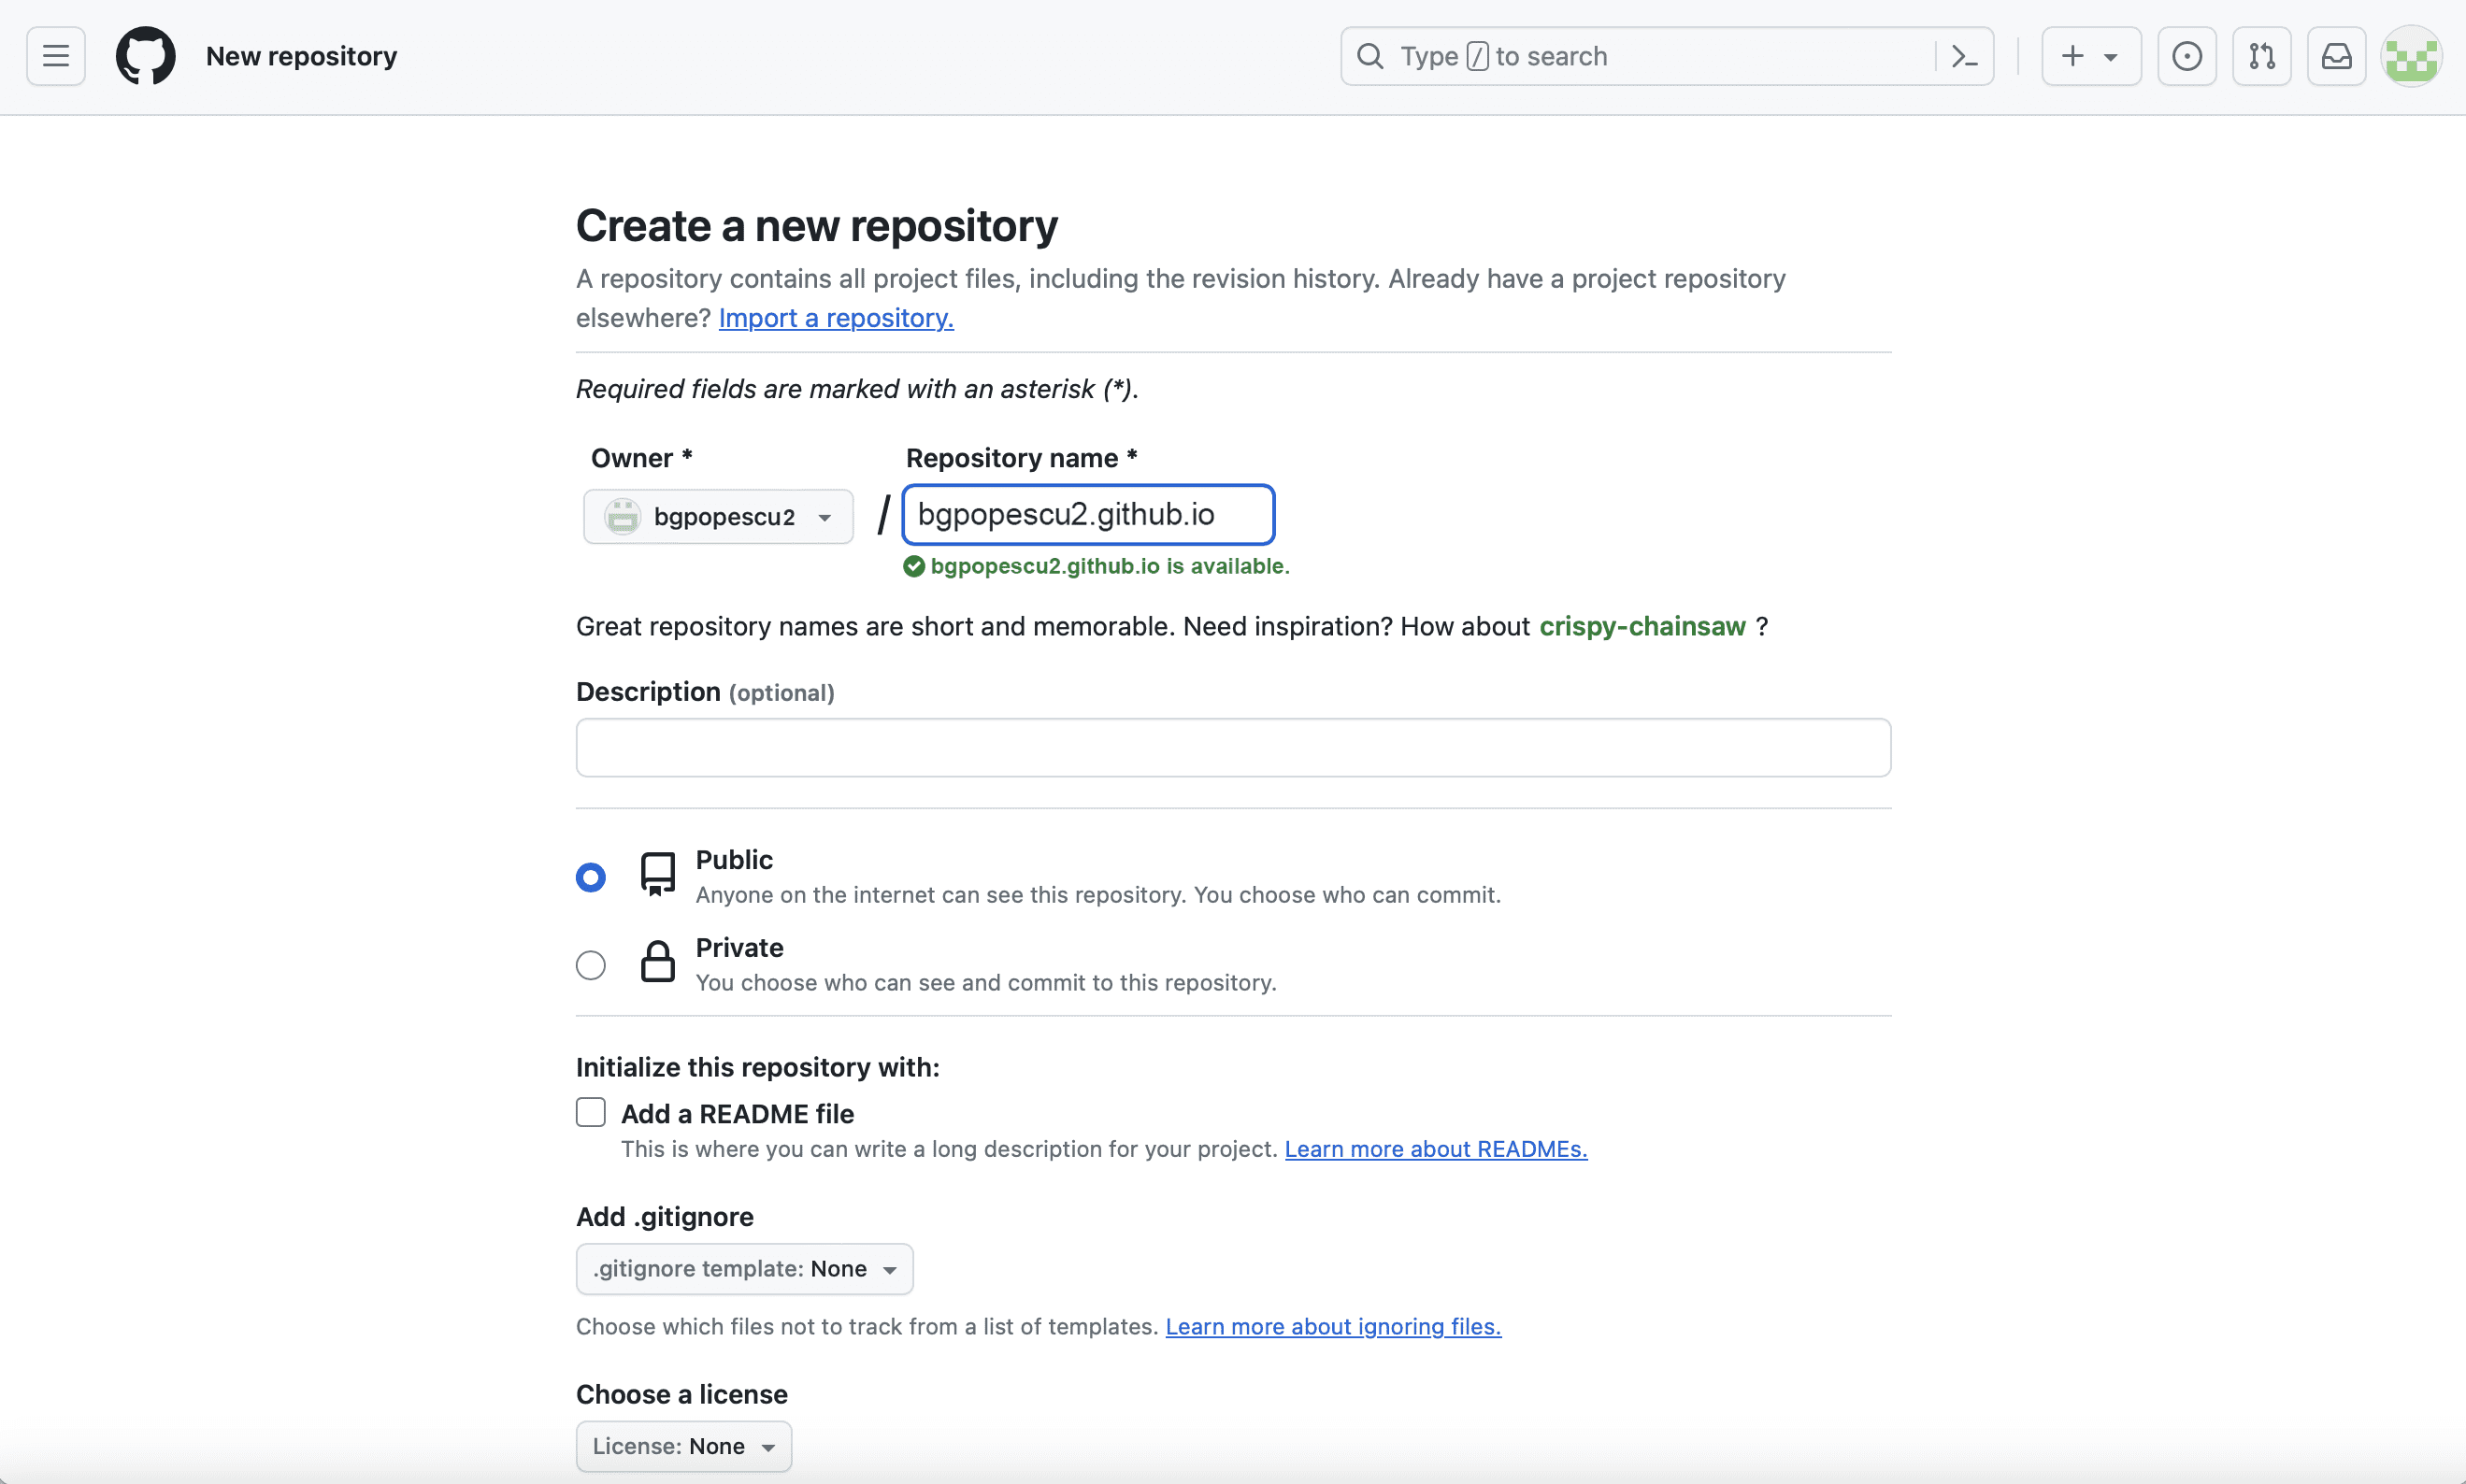Focus the Type / to search box
The width and height of the screenshot is (2466, 1484).
pyautogui.click(x=1640, y=56)
